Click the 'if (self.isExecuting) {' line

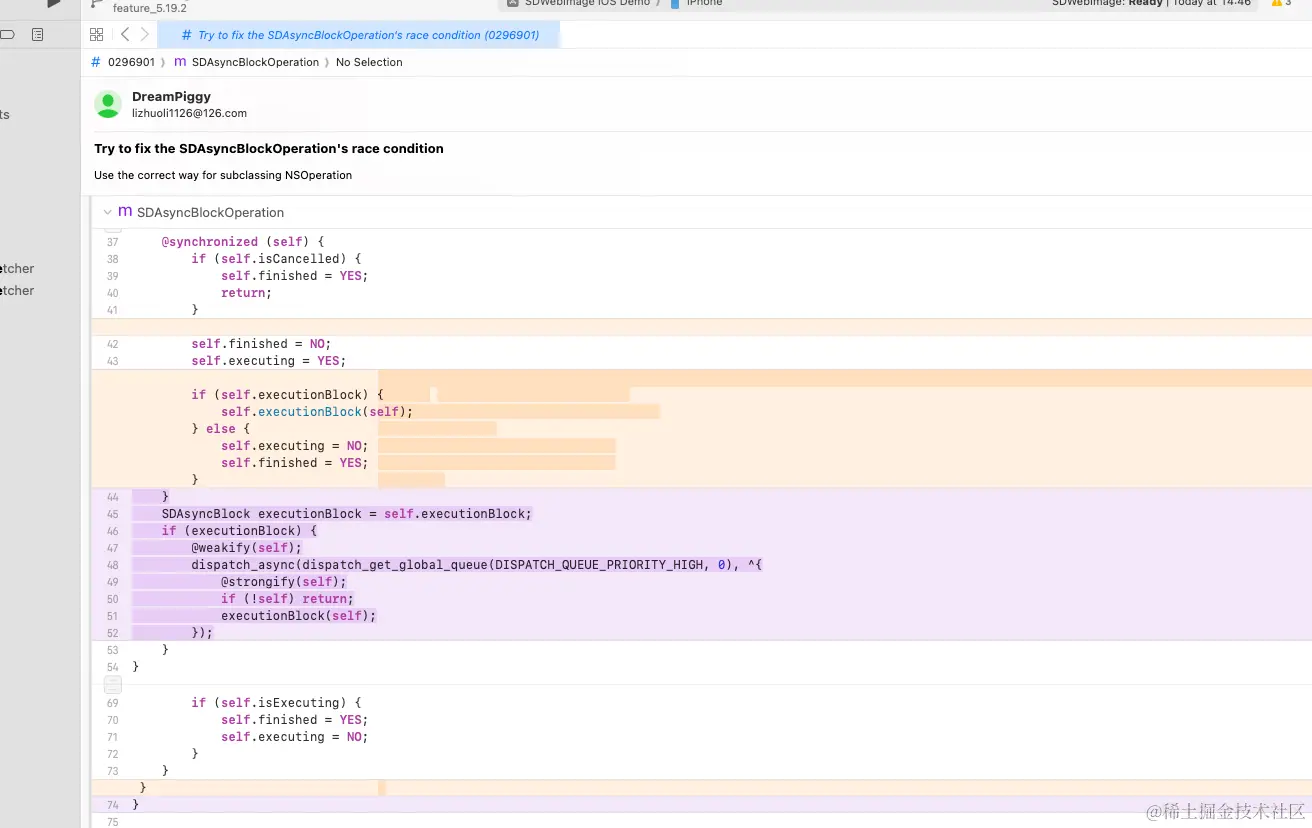(x=277, y=703)
